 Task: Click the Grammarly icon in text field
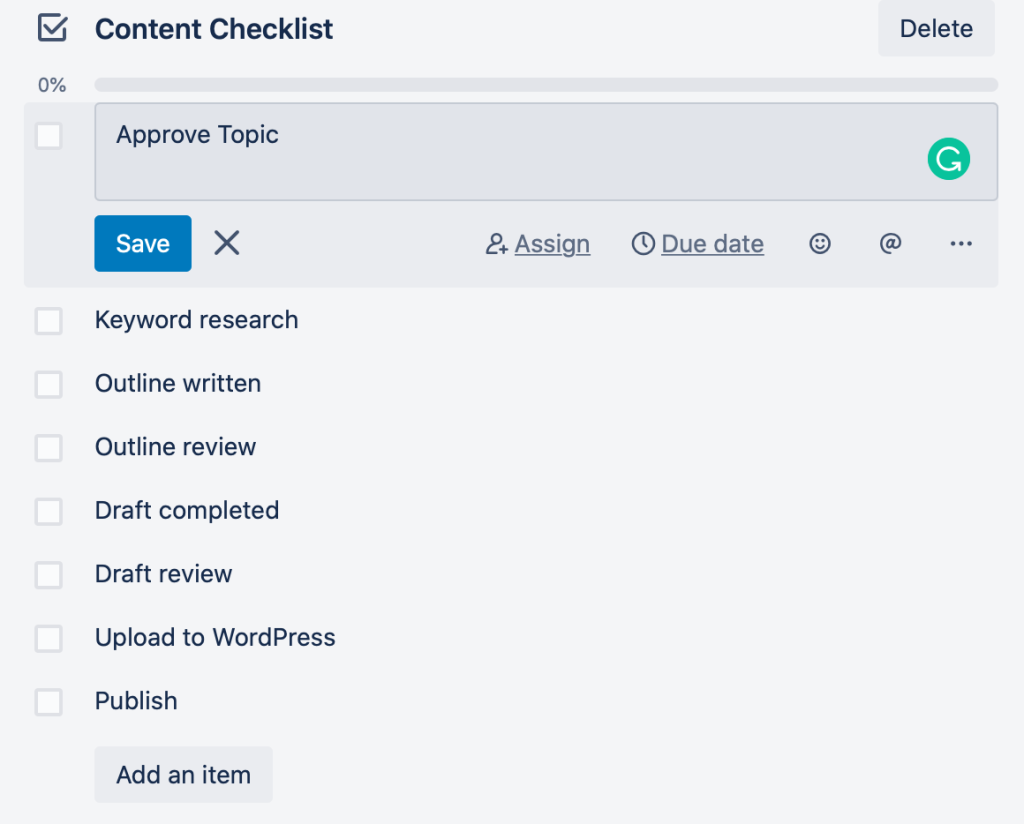[948, 159]
